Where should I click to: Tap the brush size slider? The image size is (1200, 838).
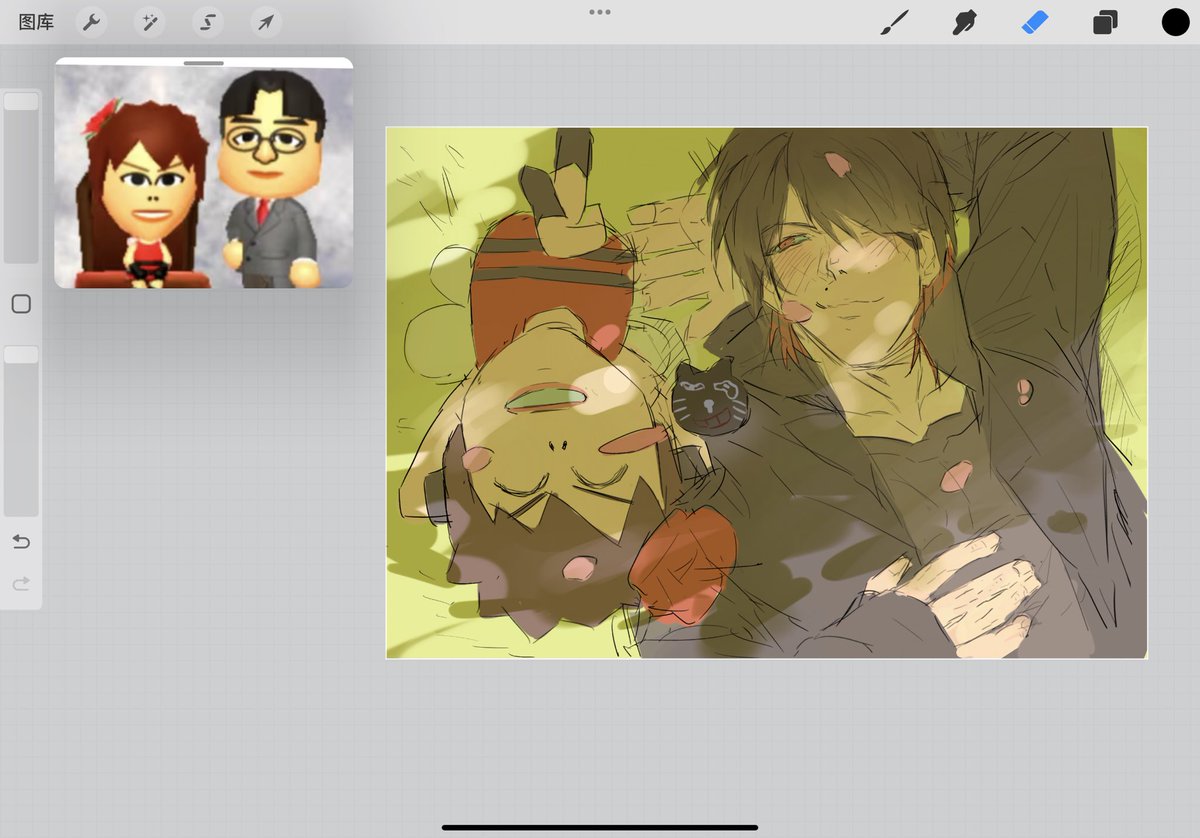click(21, 177)
